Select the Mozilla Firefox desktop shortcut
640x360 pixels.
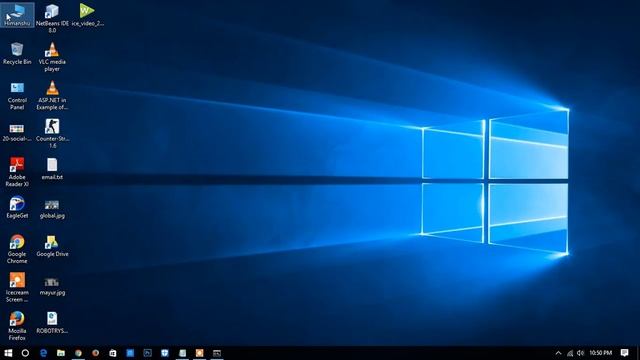[17, 326]
